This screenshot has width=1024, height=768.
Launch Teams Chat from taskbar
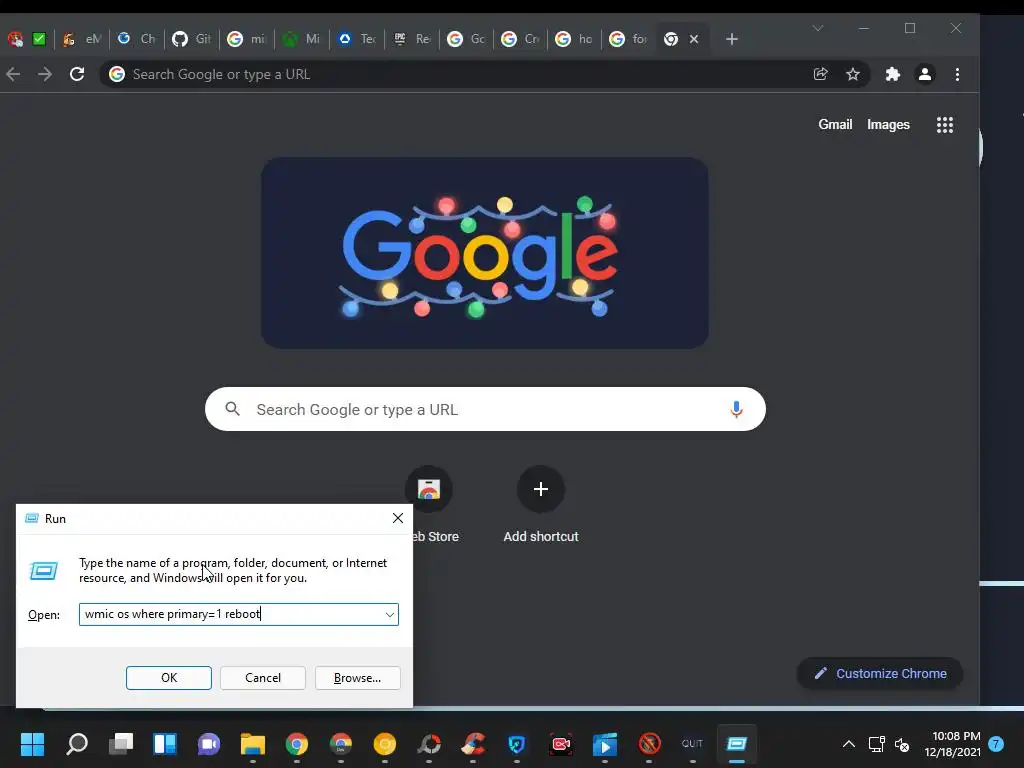(x=209, y=744)
